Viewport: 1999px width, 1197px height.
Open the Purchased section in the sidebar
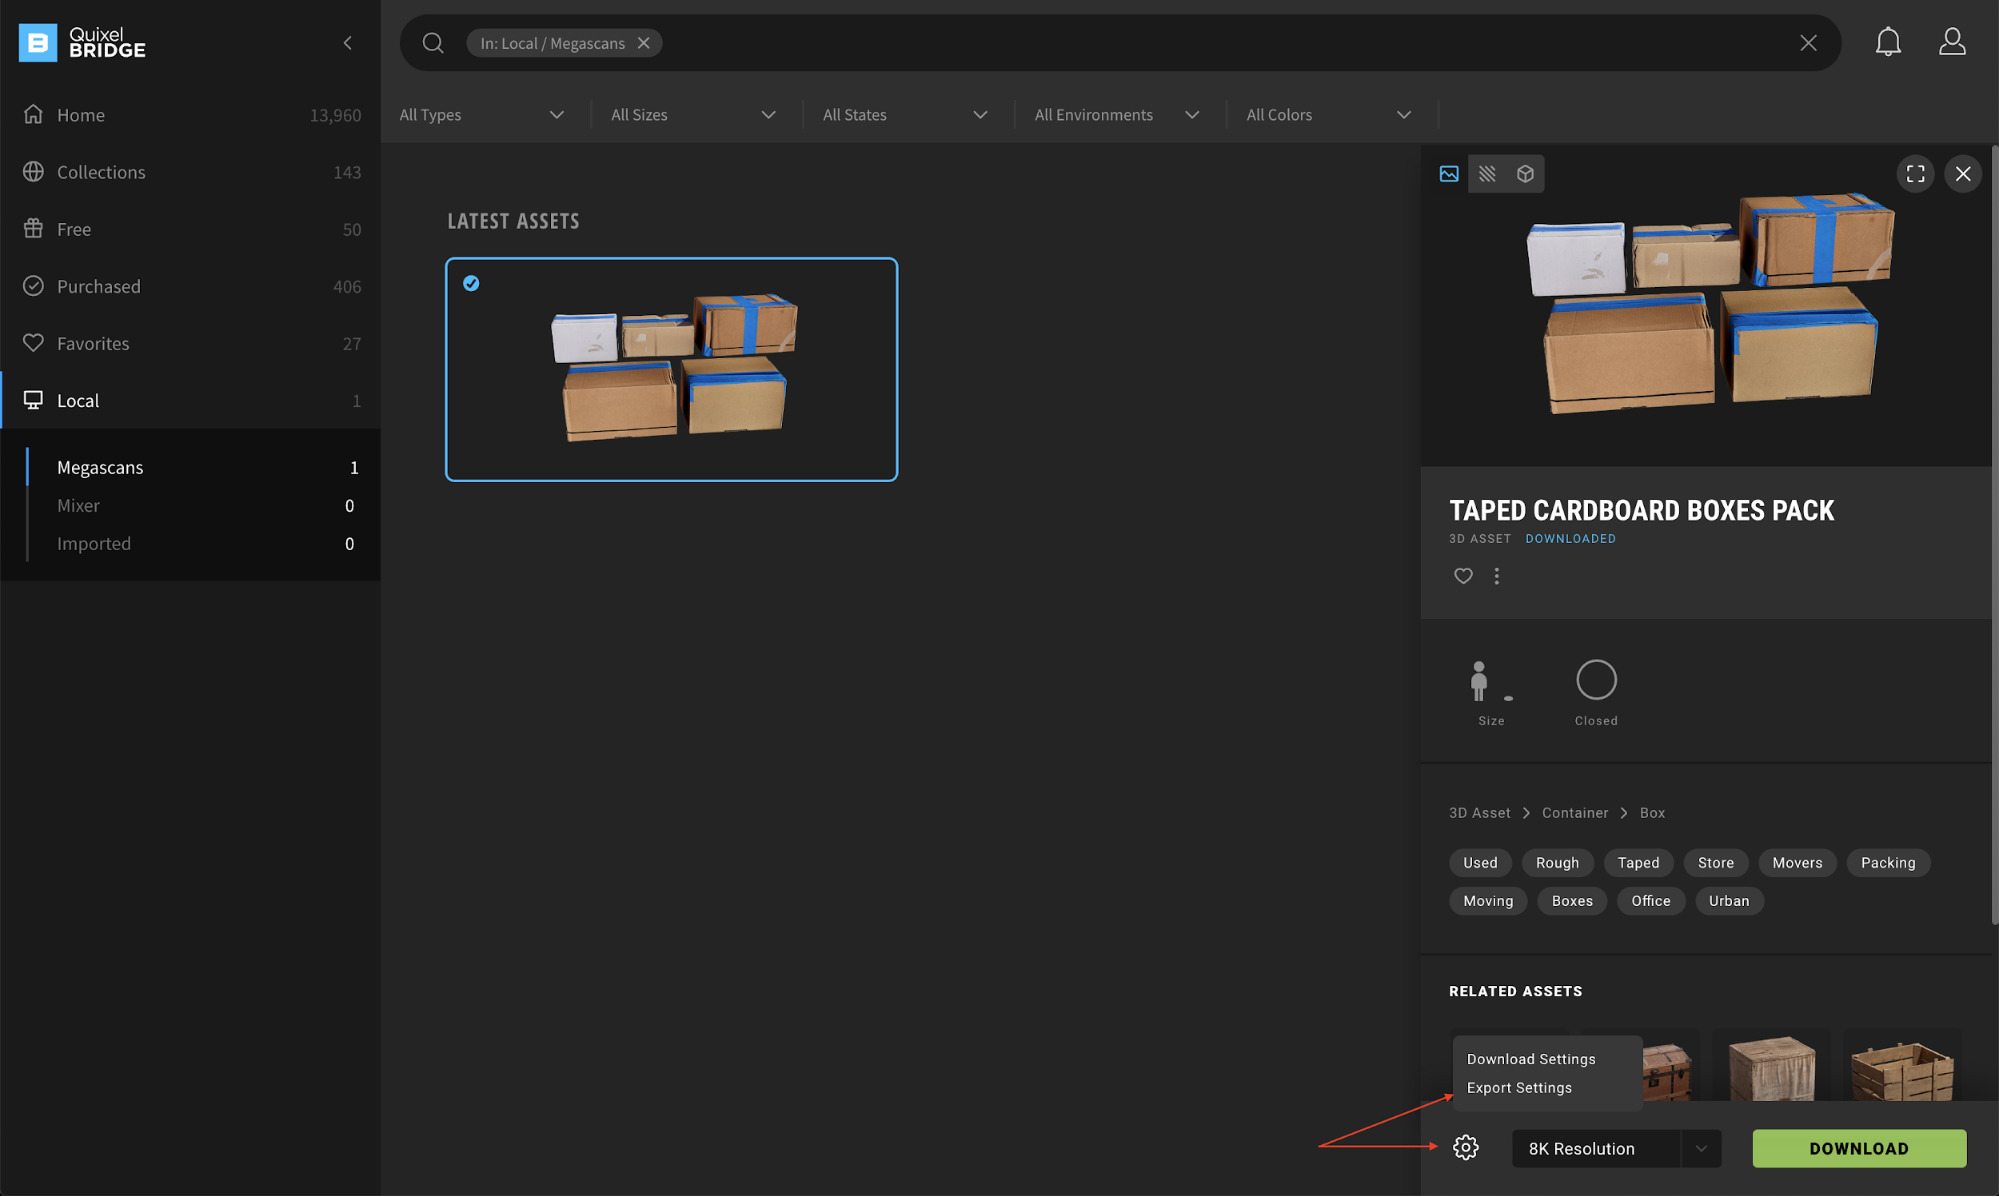[97, 286]
